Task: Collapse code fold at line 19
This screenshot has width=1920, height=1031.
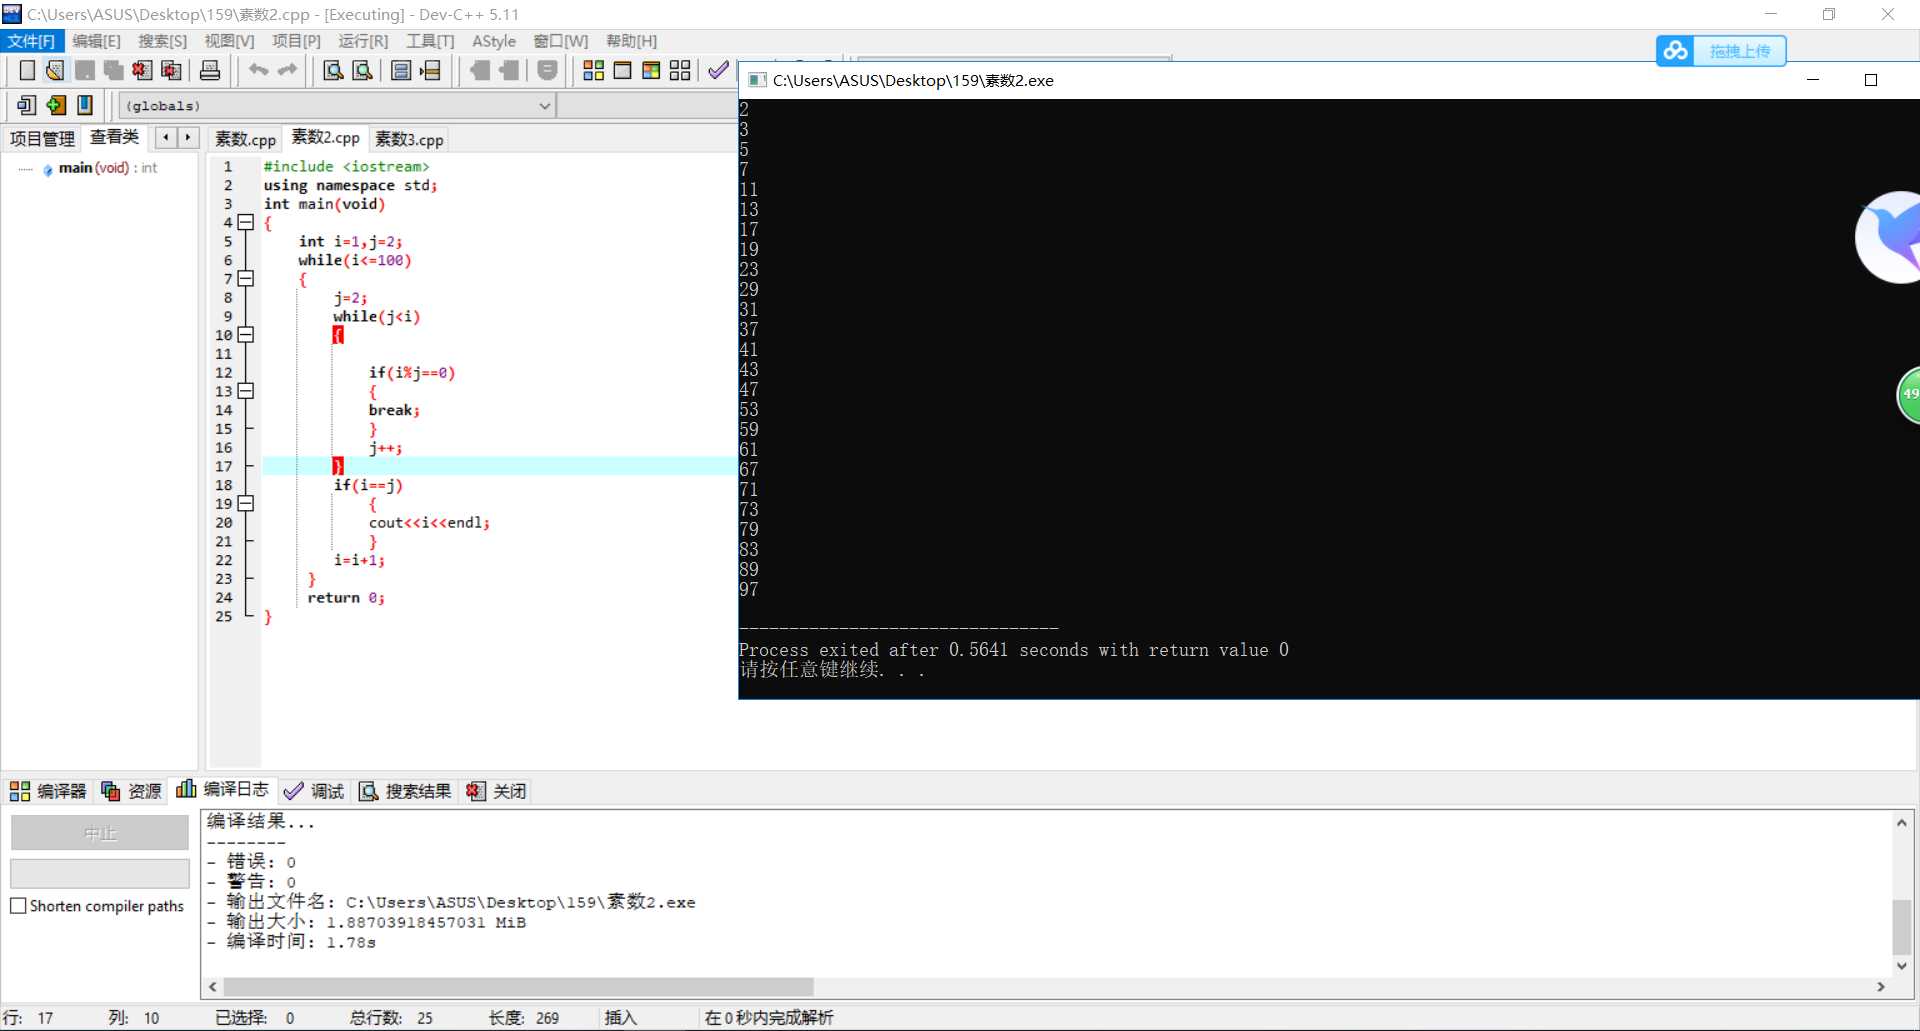Action: [x=246, y=503]
